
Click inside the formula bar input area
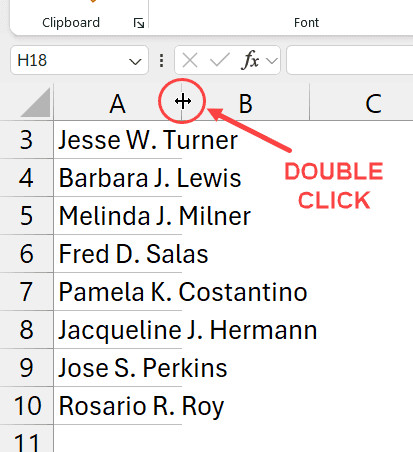point(350,60)
